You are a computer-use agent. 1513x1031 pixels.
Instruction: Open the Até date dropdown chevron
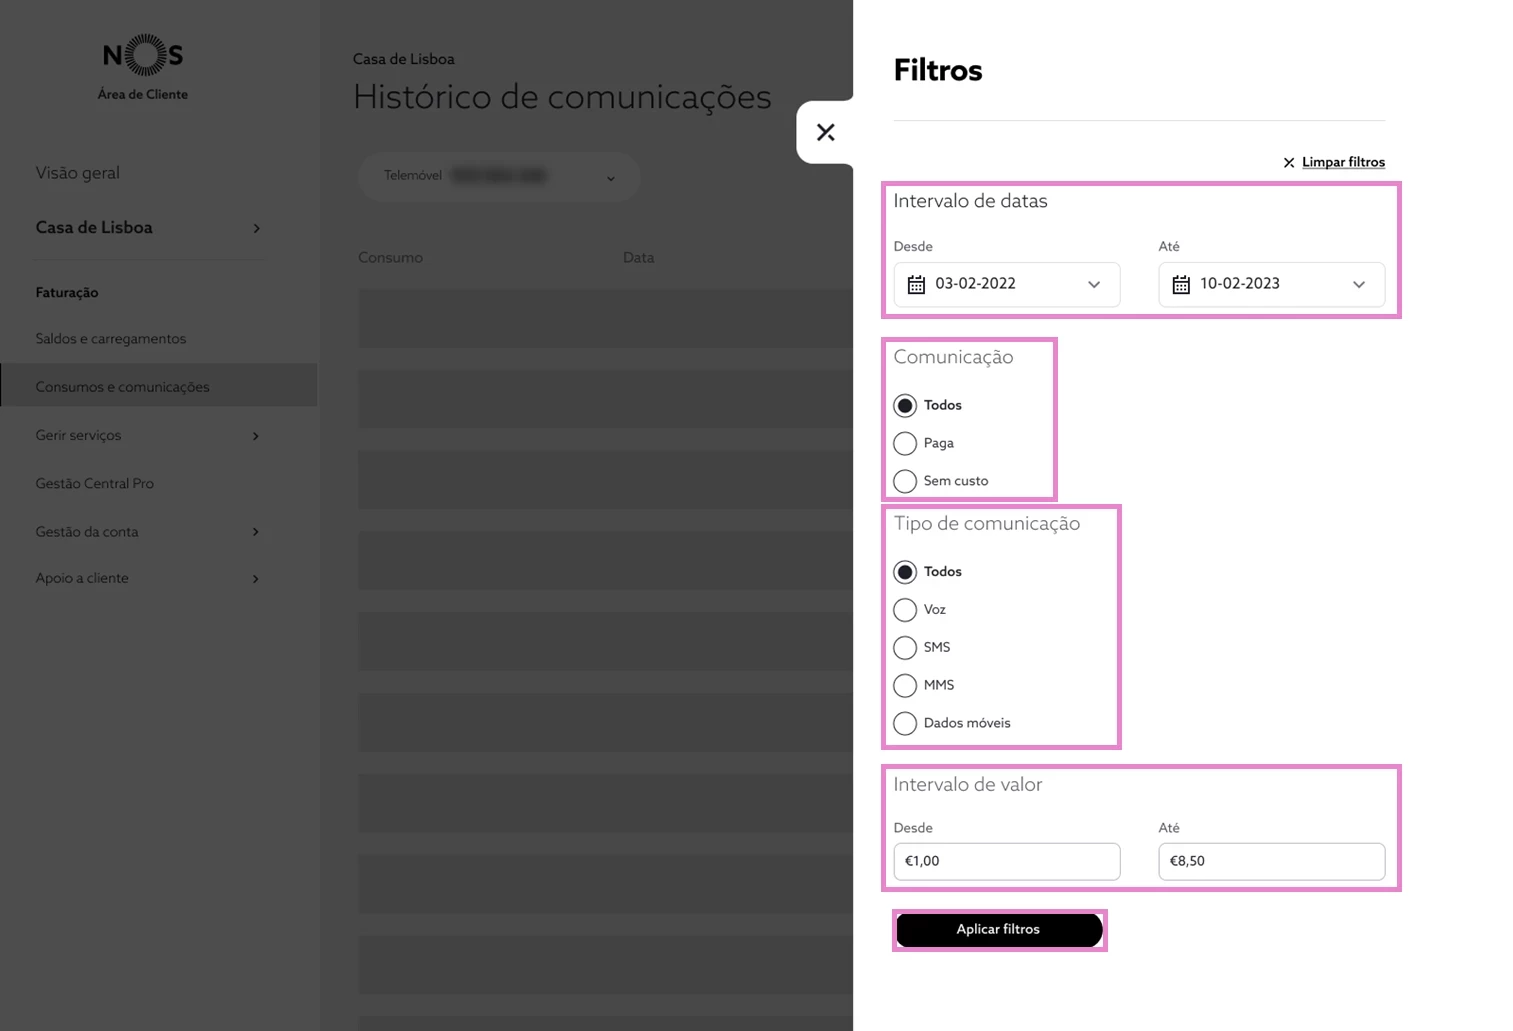pyautogui.click(x=1359, y=285)
